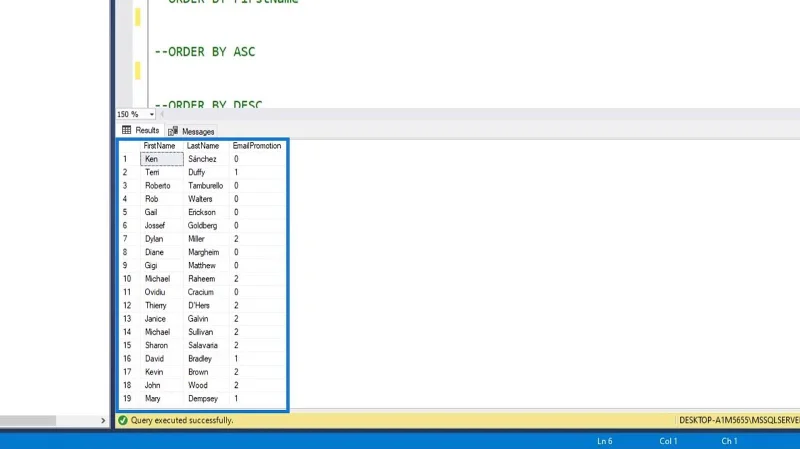Select the cell containing Ken
Image resolution: width=800 pixels, height=449 pixels.
coord(162,159)
